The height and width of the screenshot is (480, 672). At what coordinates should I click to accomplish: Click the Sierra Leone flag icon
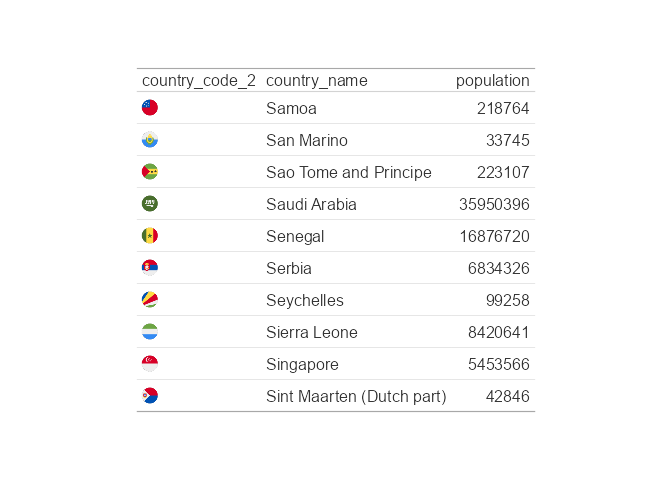coord(150,332)
